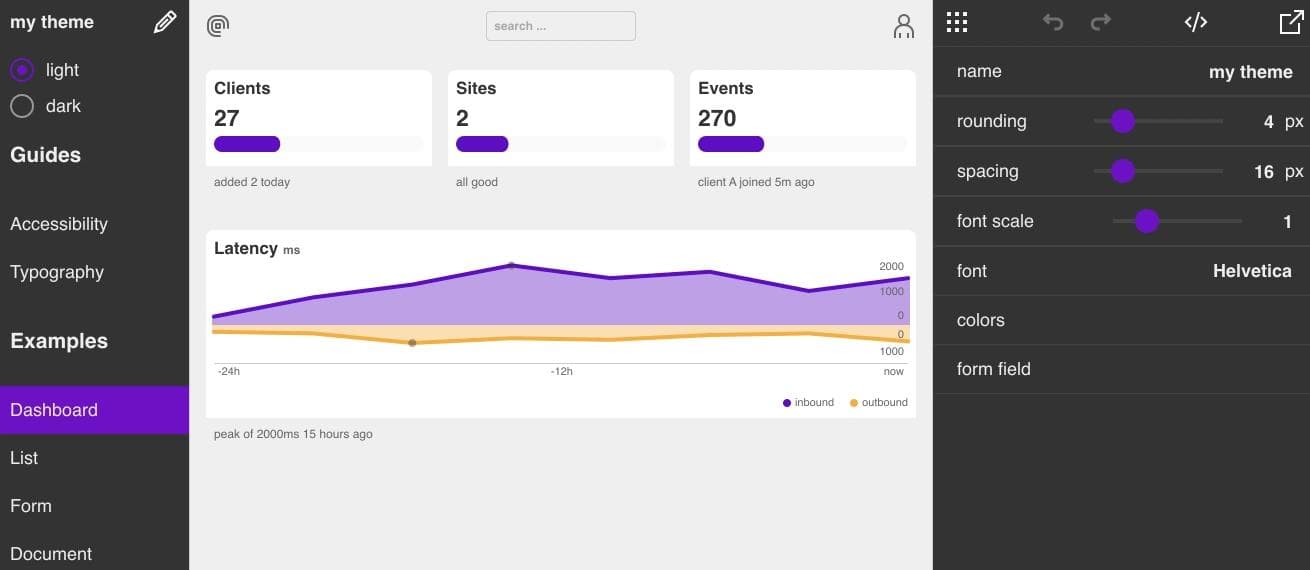Click the undo arrow icon
The height and width of the screenshot is (570, 1310).
[x=1052, y=23]
